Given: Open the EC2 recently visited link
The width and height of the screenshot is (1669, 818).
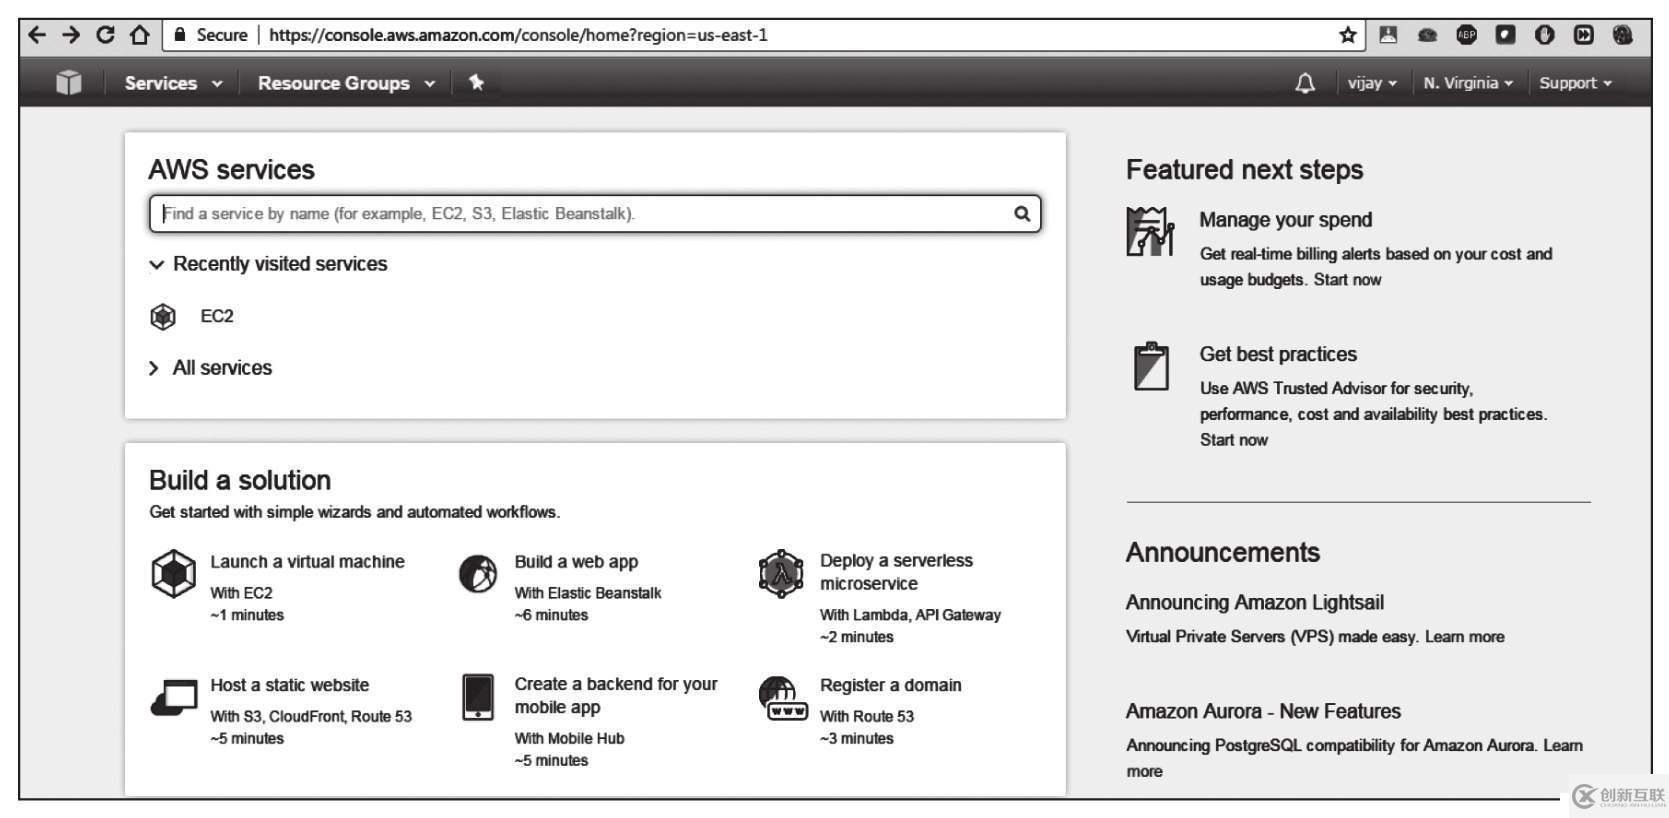Looking at the screenshot, I should click(x=217, y=316).
